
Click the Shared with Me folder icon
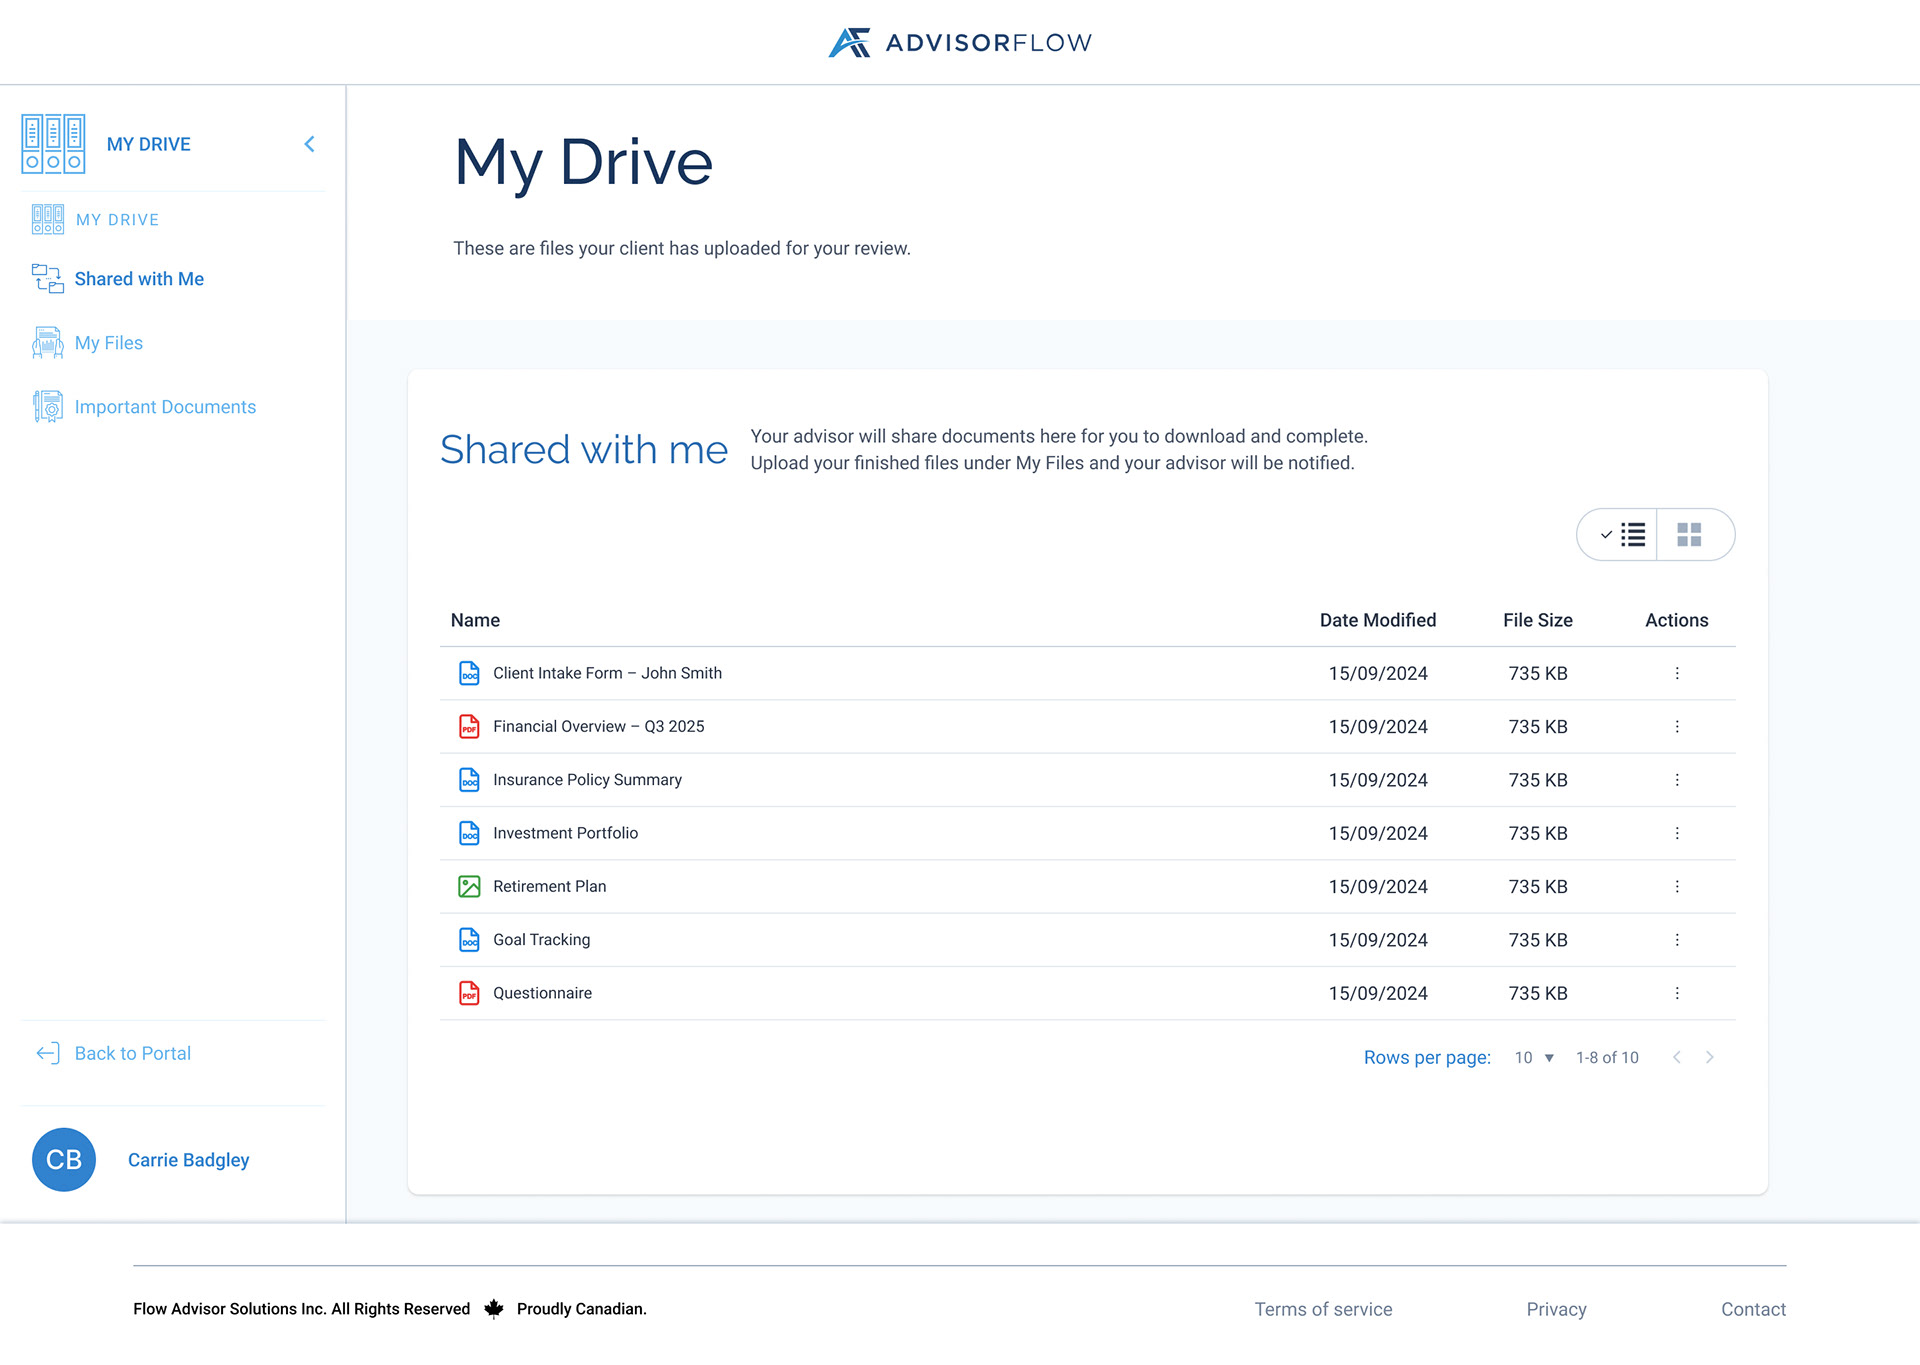[47, 278]
